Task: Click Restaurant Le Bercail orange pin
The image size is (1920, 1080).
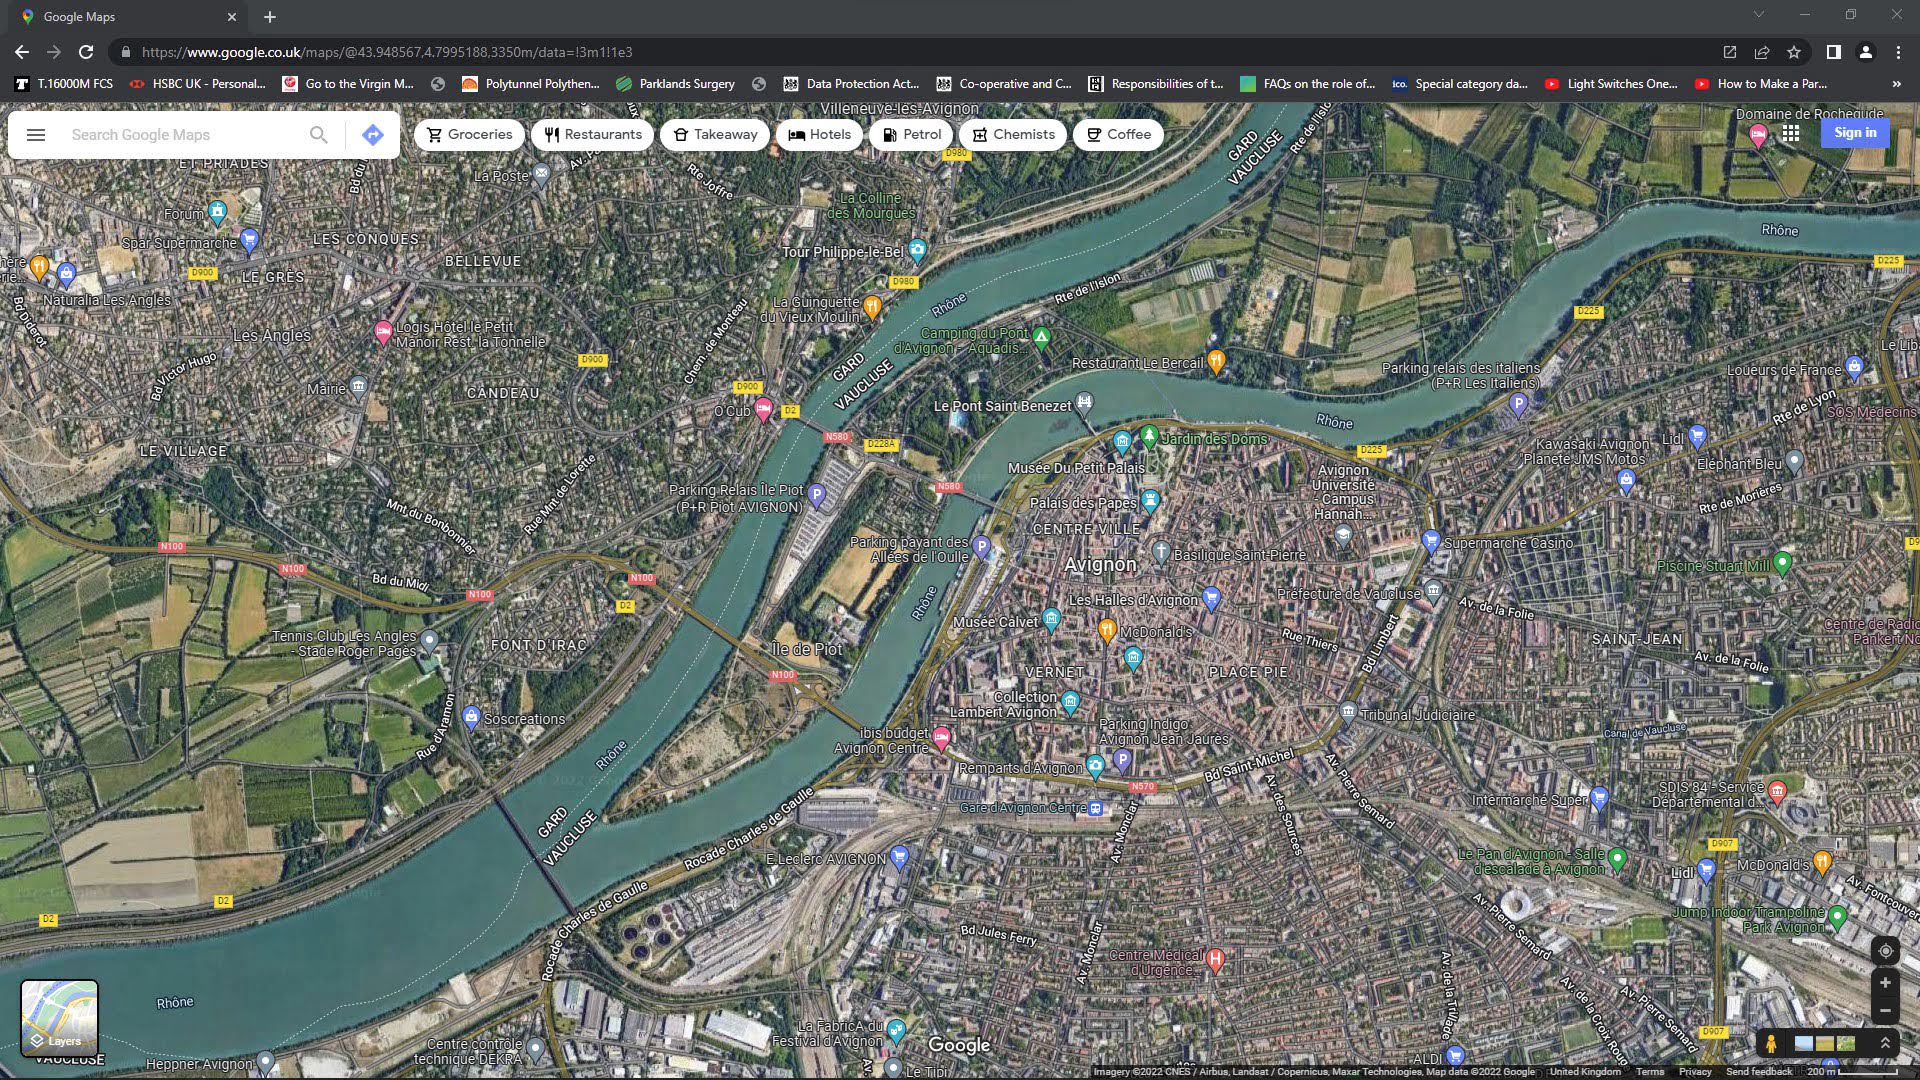Action: click(1216, 360)
